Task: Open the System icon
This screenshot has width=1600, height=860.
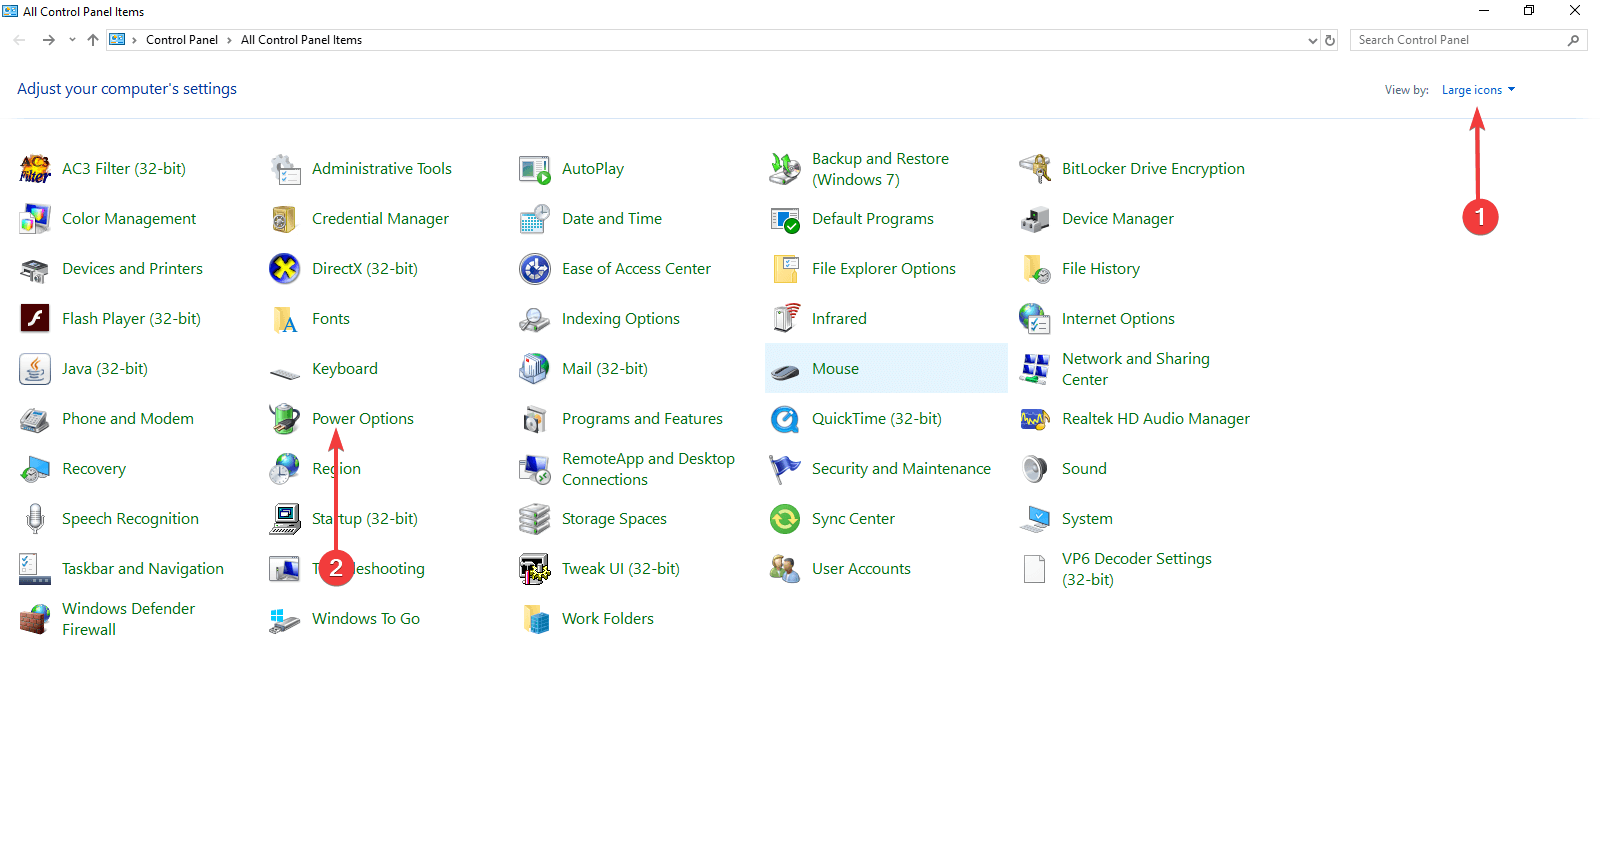Action: tap(1035, 519)
